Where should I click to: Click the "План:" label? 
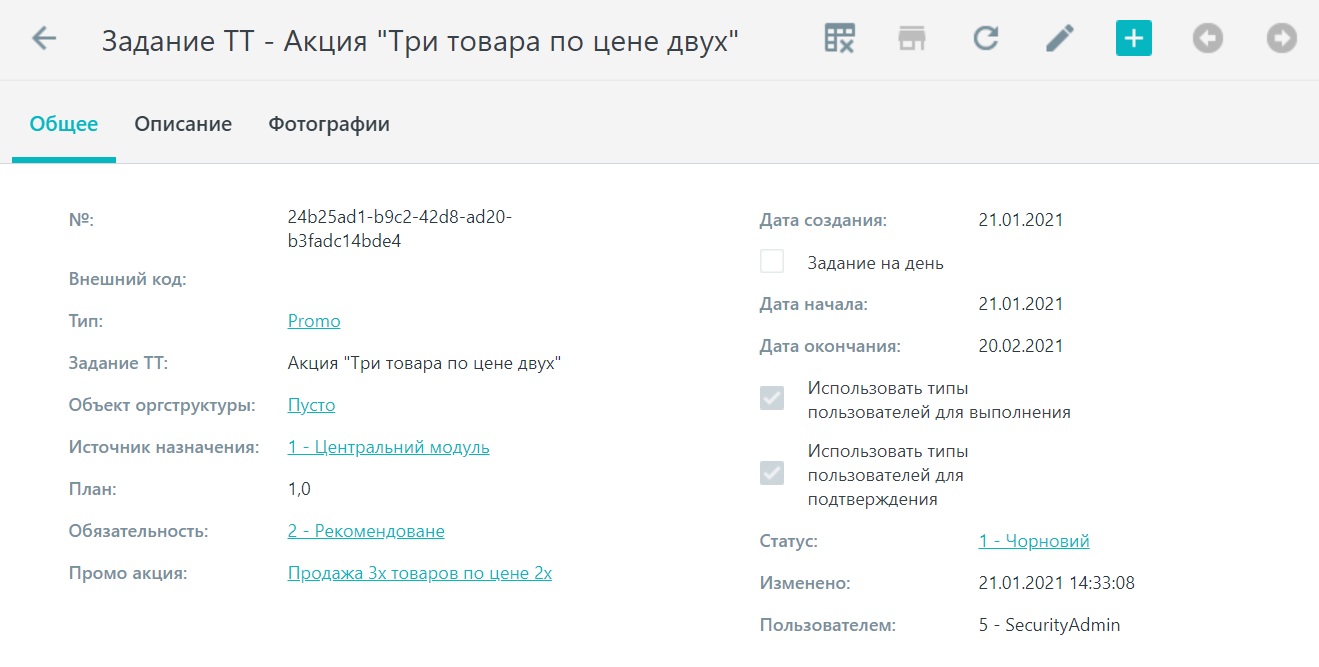pos(93,489)
